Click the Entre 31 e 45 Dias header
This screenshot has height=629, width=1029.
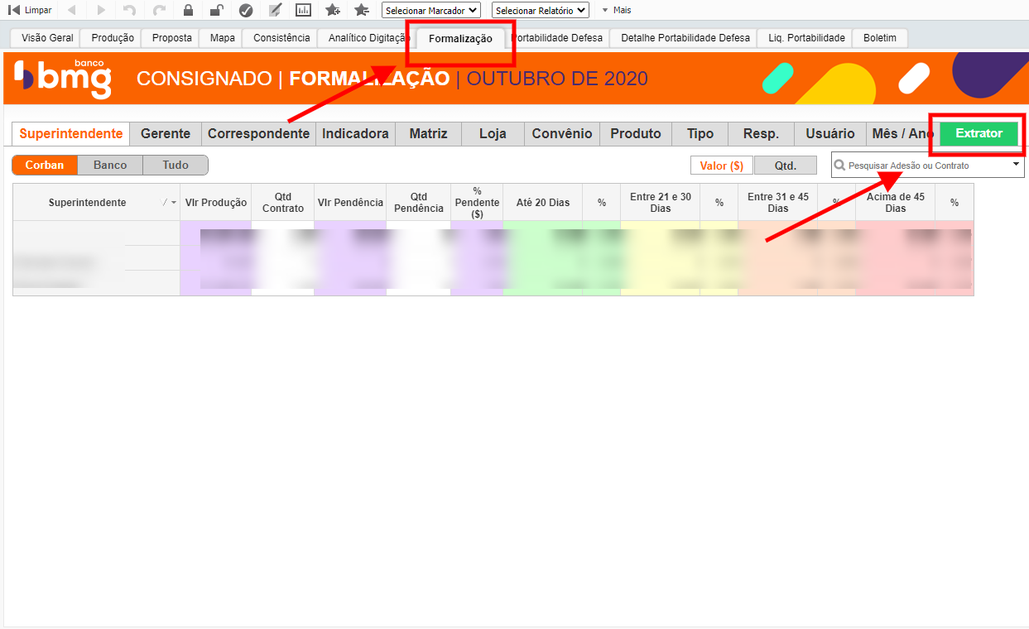point(778,202)
